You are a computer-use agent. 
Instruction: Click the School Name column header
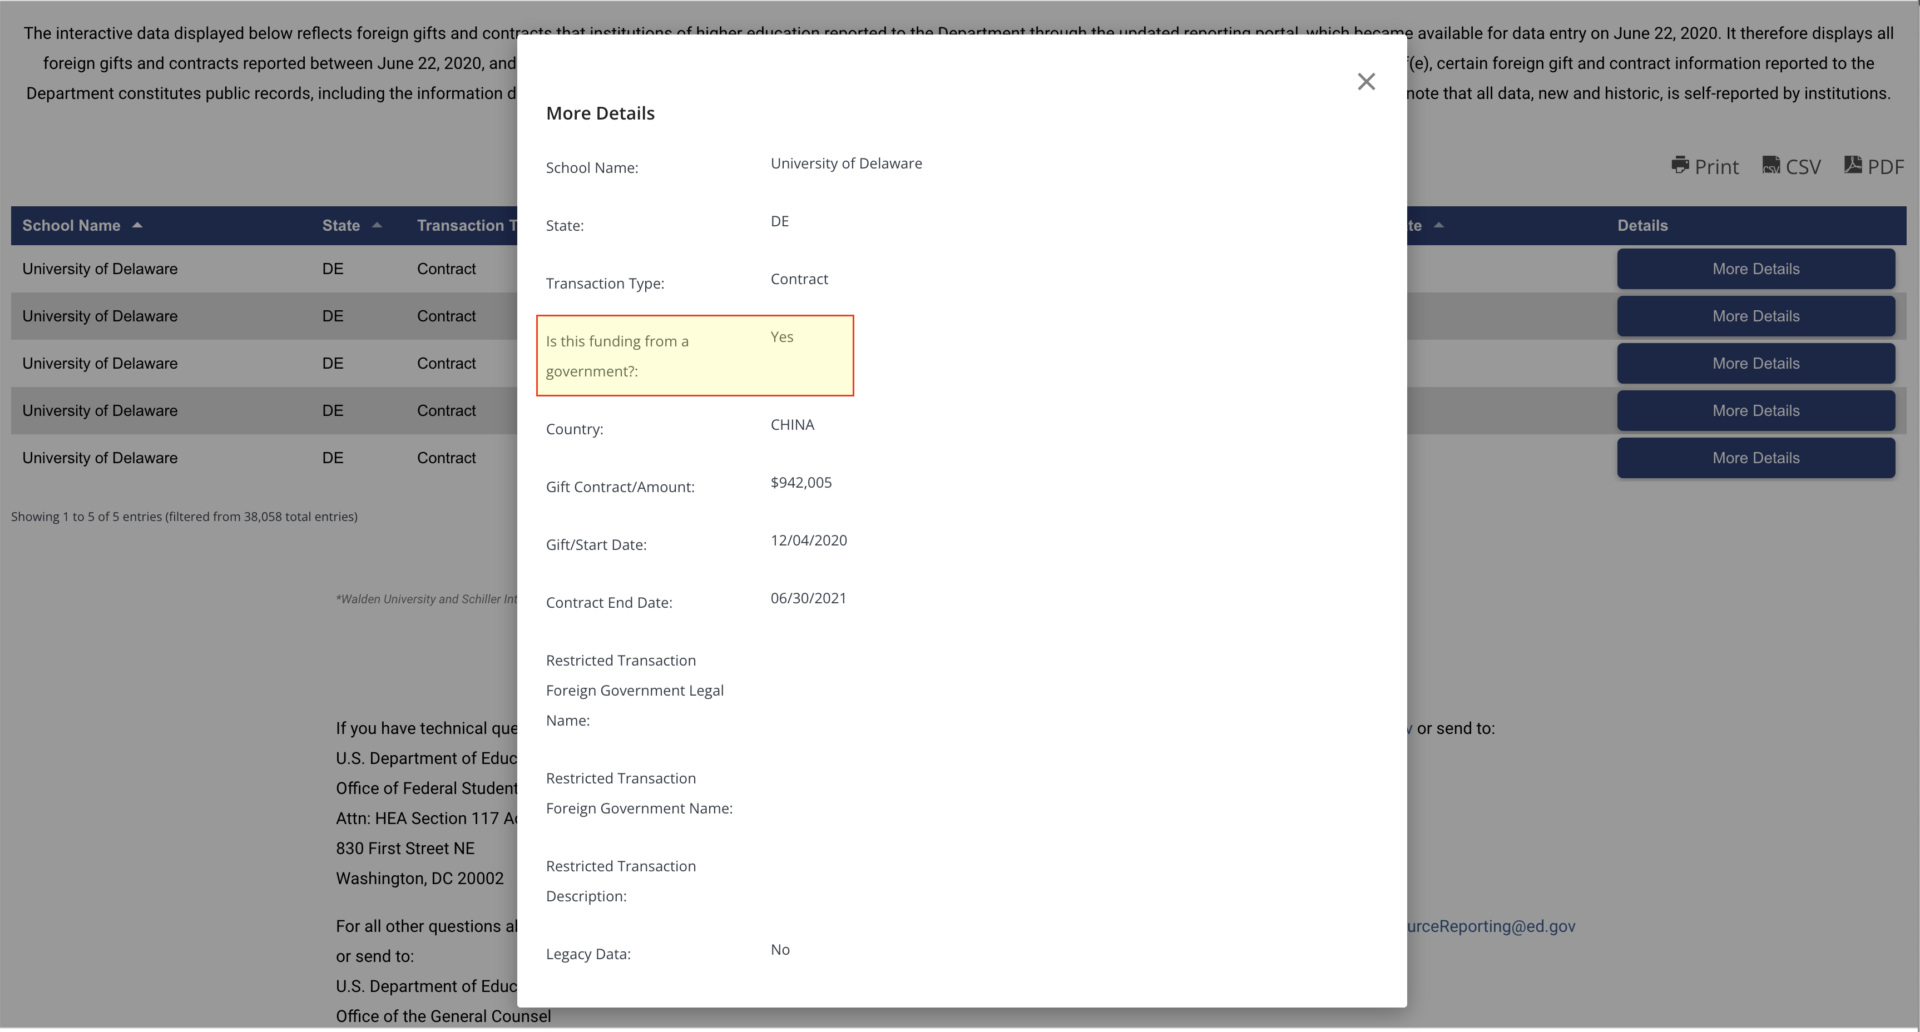[x=71, y=226]
